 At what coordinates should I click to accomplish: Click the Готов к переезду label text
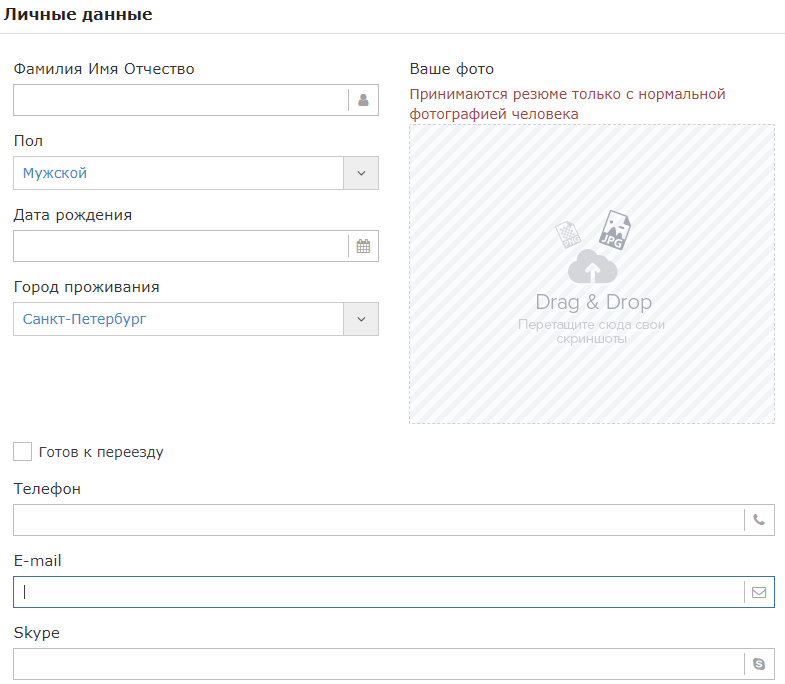click(101, 452)
